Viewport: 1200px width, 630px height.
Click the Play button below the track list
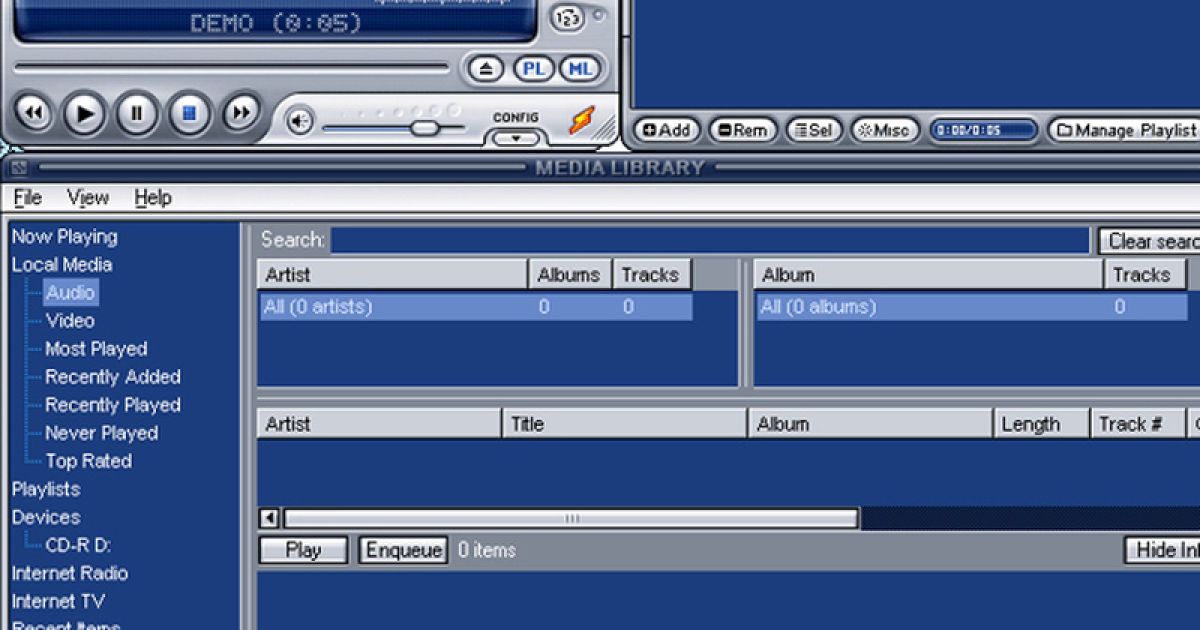point(303,550)
